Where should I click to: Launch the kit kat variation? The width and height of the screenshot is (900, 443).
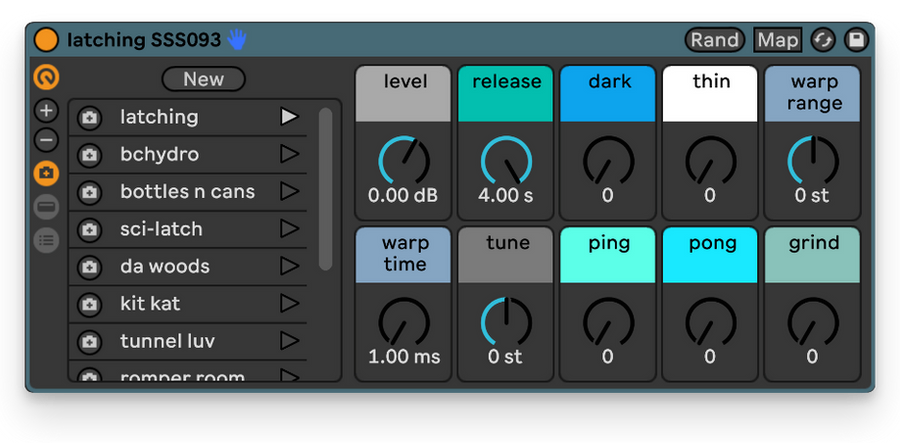click(x=289, y=303)
